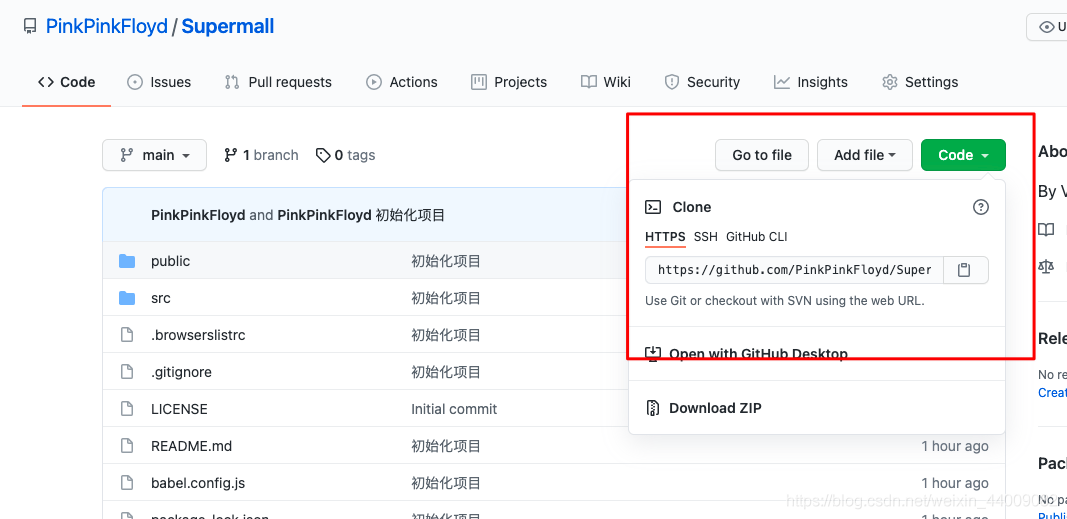Viewport: 1067px width, 519px height.
Task: Open the Issues tab
Action: pos(159,82)
